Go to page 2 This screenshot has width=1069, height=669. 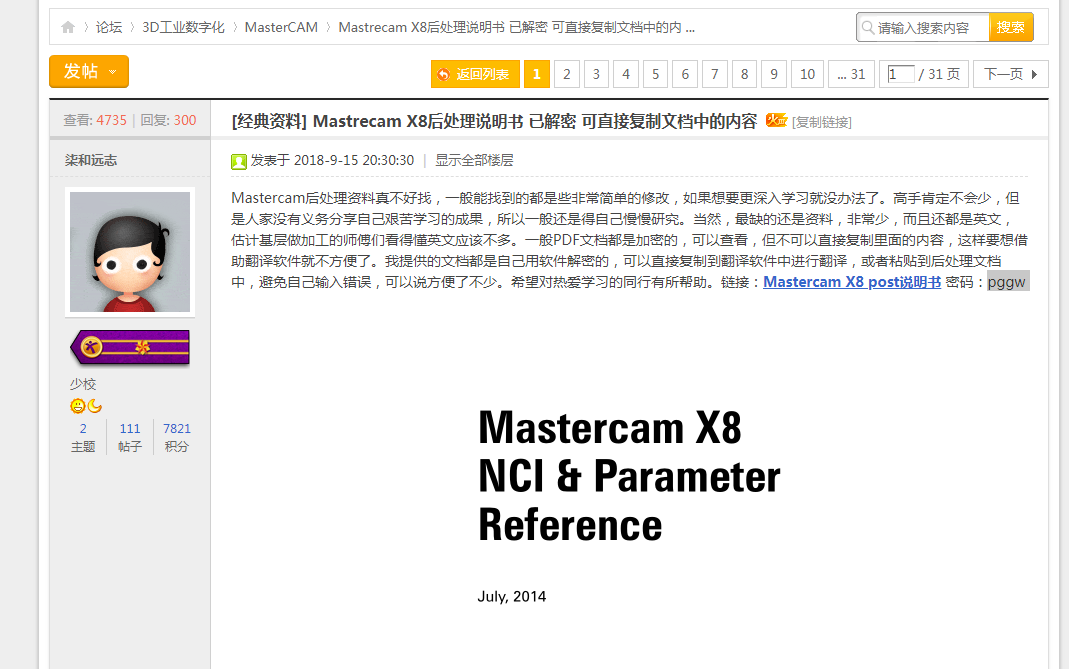(x=567, y=74)
